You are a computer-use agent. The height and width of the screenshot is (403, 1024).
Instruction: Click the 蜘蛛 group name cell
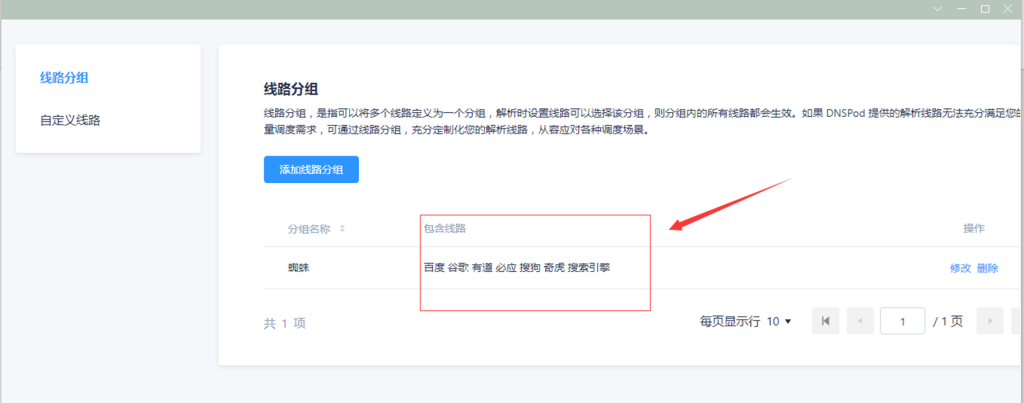click(300, 268)
